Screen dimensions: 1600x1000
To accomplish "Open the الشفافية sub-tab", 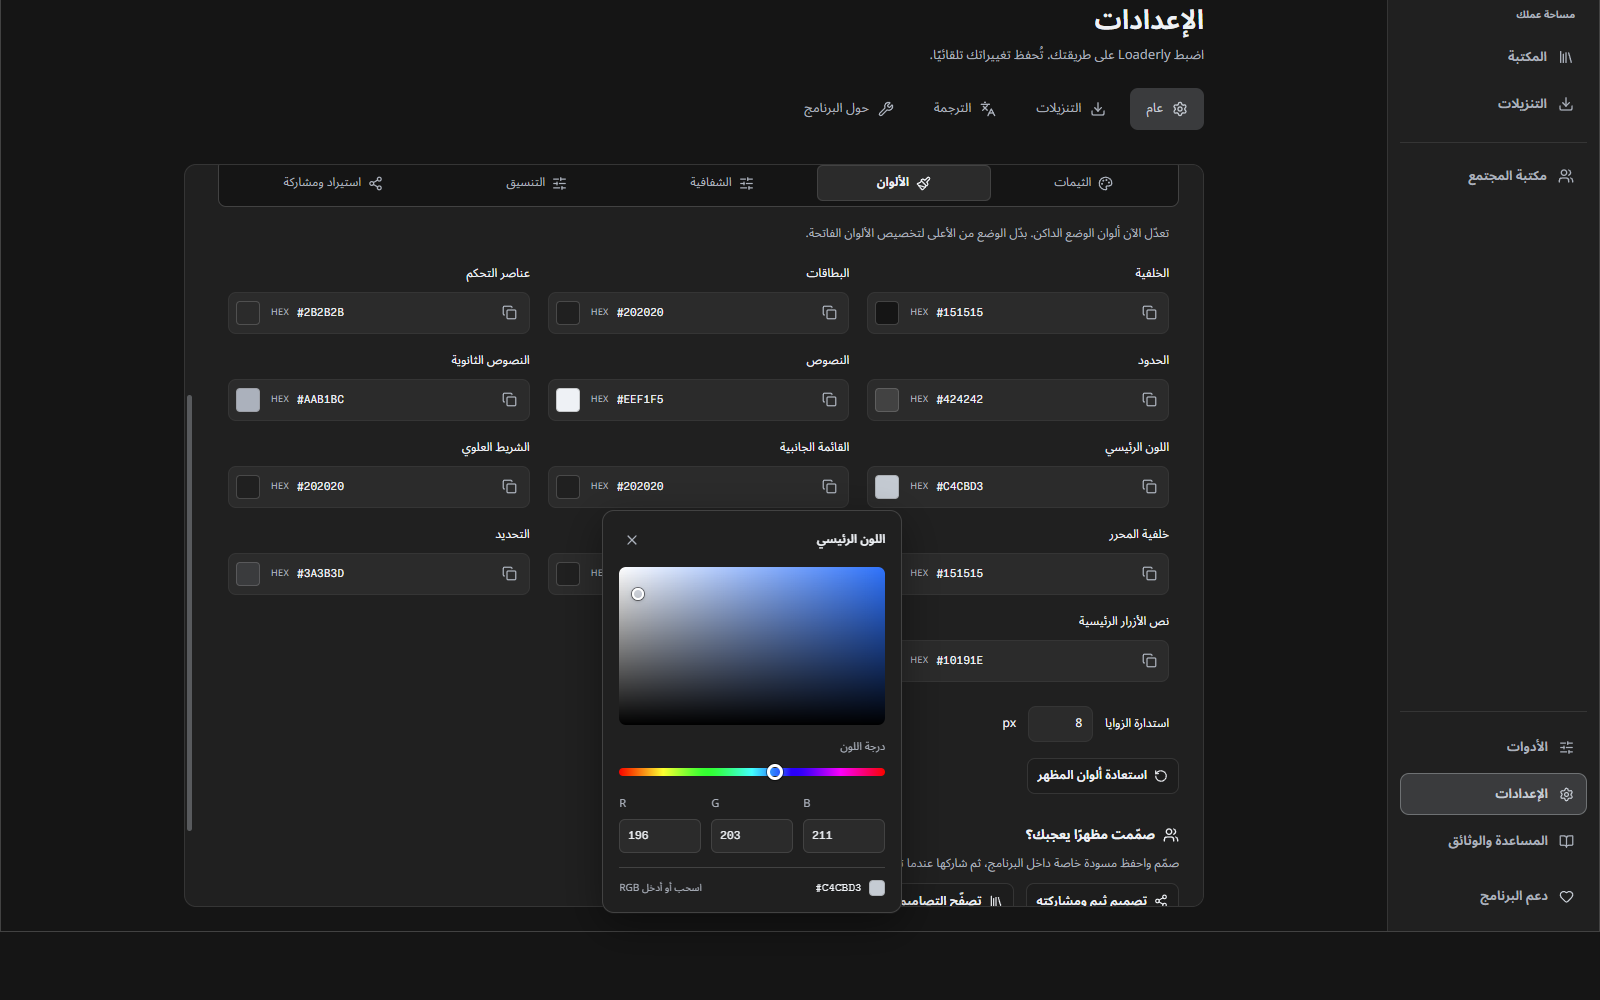I will tap(721, 183).
